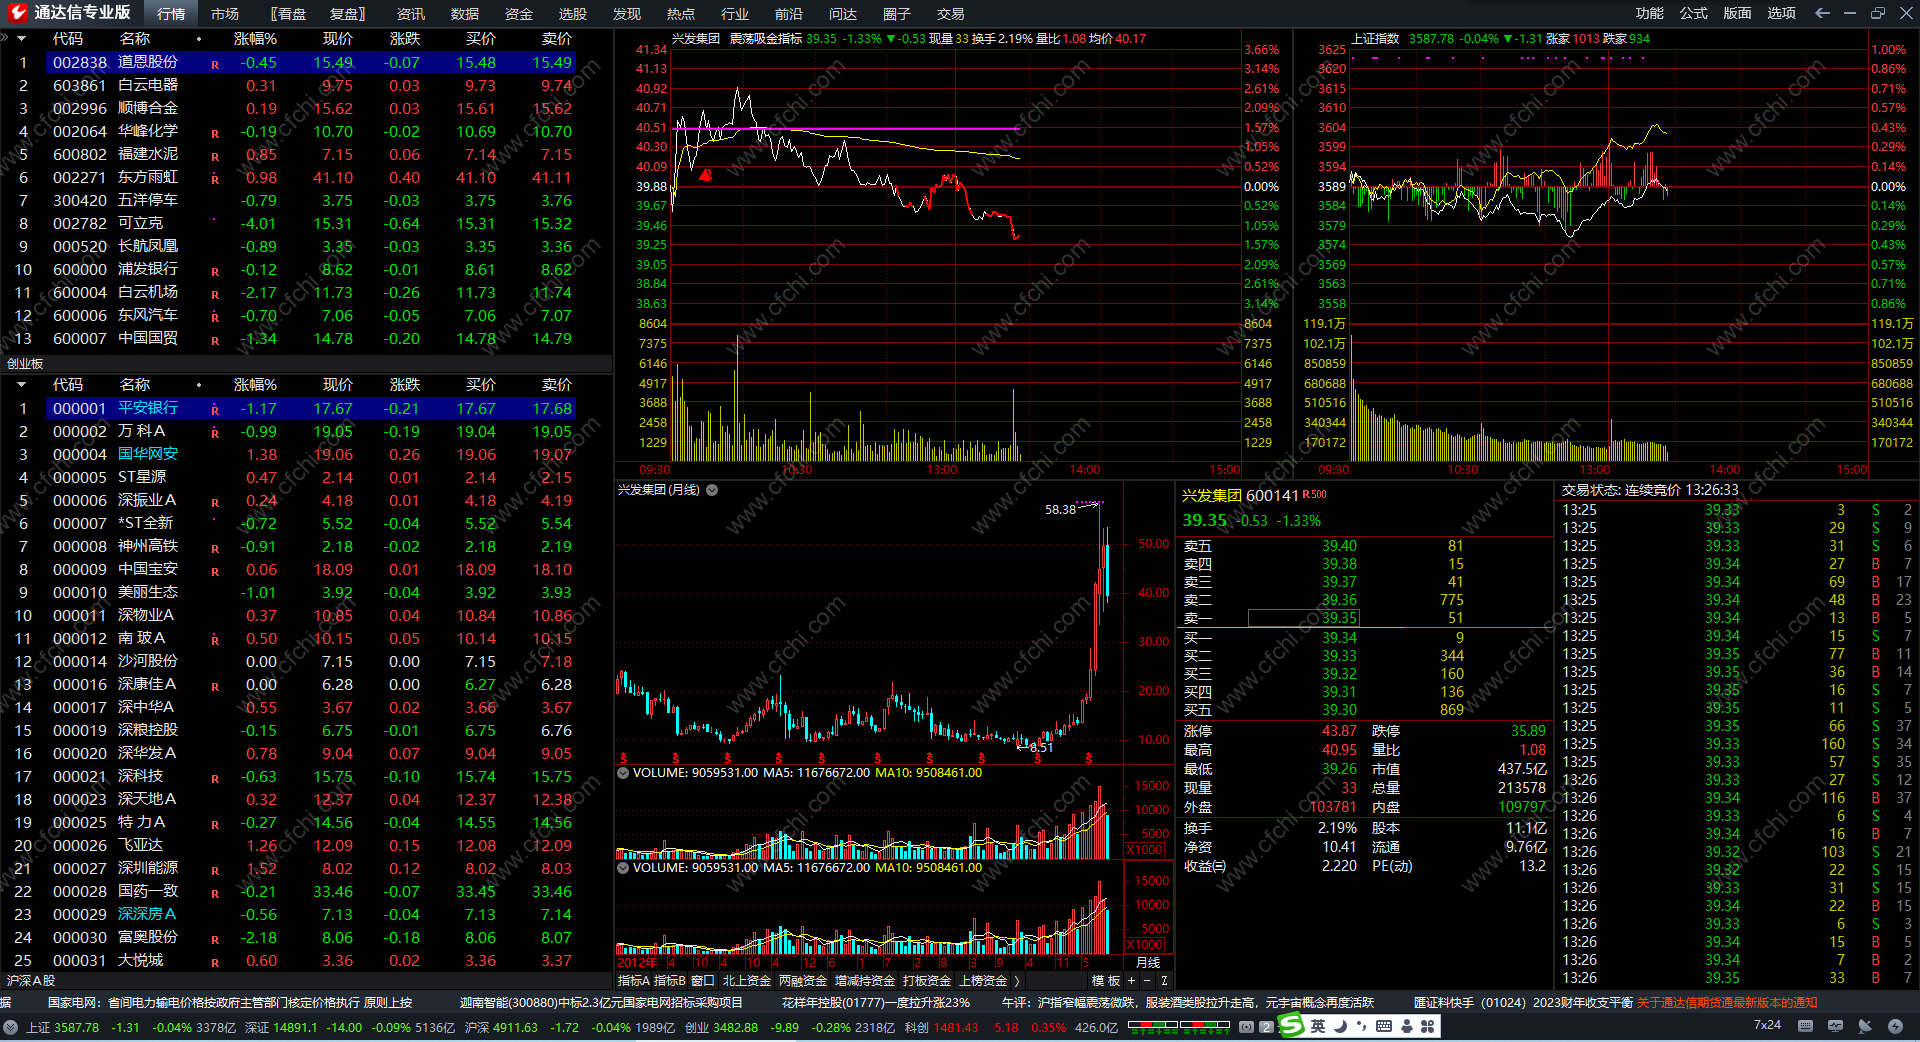Switch to the 行情 tab
Image resolution: width=1920 pixels, height=1042 pixels.
[171, 14]
